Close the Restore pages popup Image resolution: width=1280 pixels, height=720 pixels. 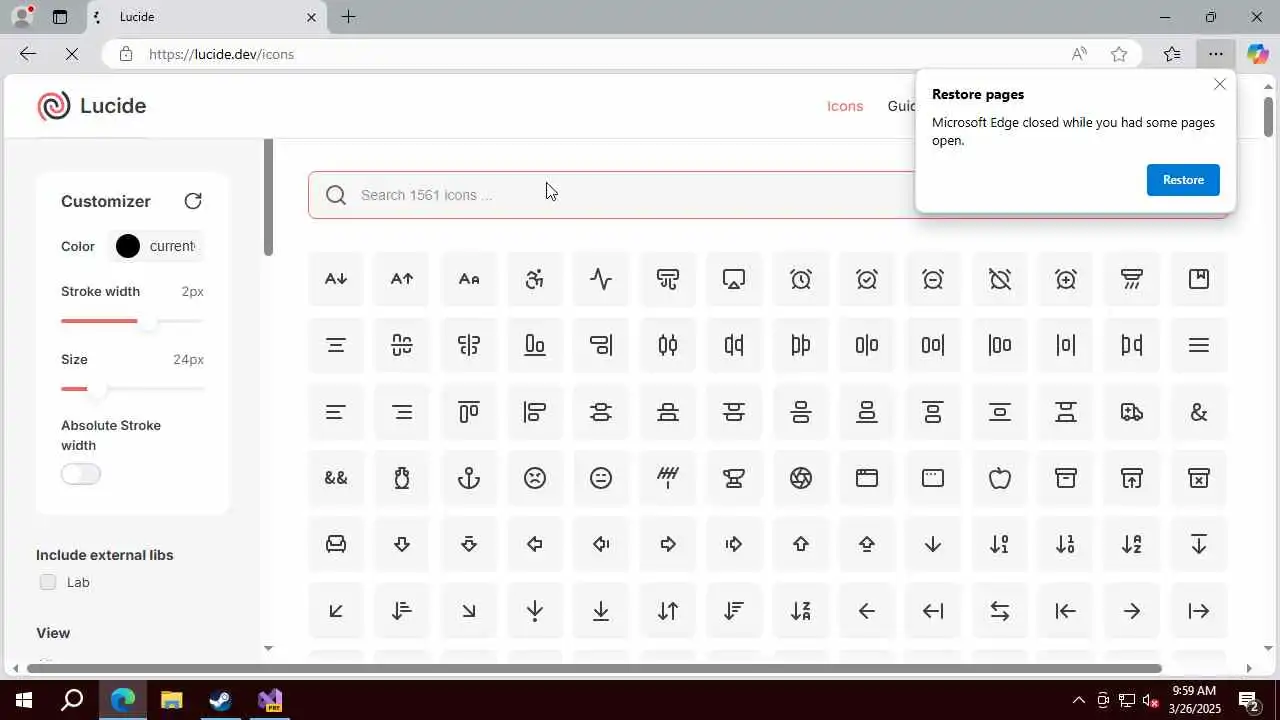[x=1220, y=85]
